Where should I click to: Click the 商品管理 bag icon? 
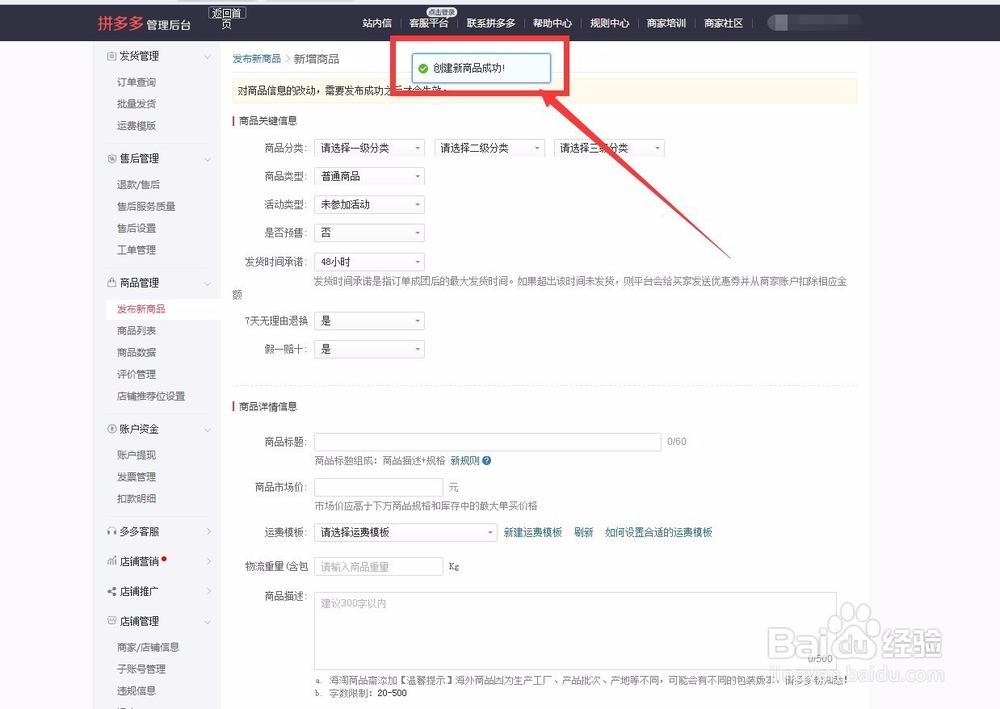coord(112,282)
